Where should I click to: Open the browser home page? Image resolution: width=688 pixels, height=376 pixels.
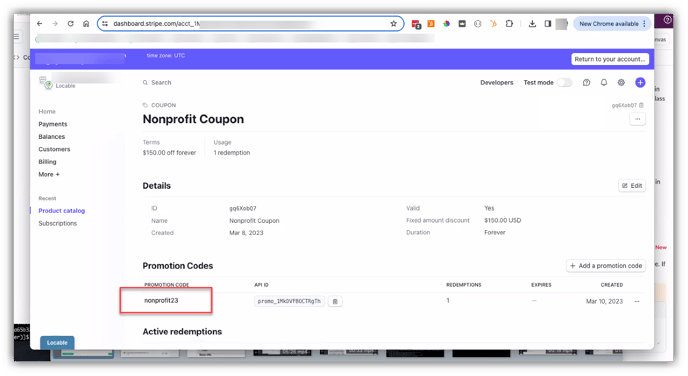[86, 24]
